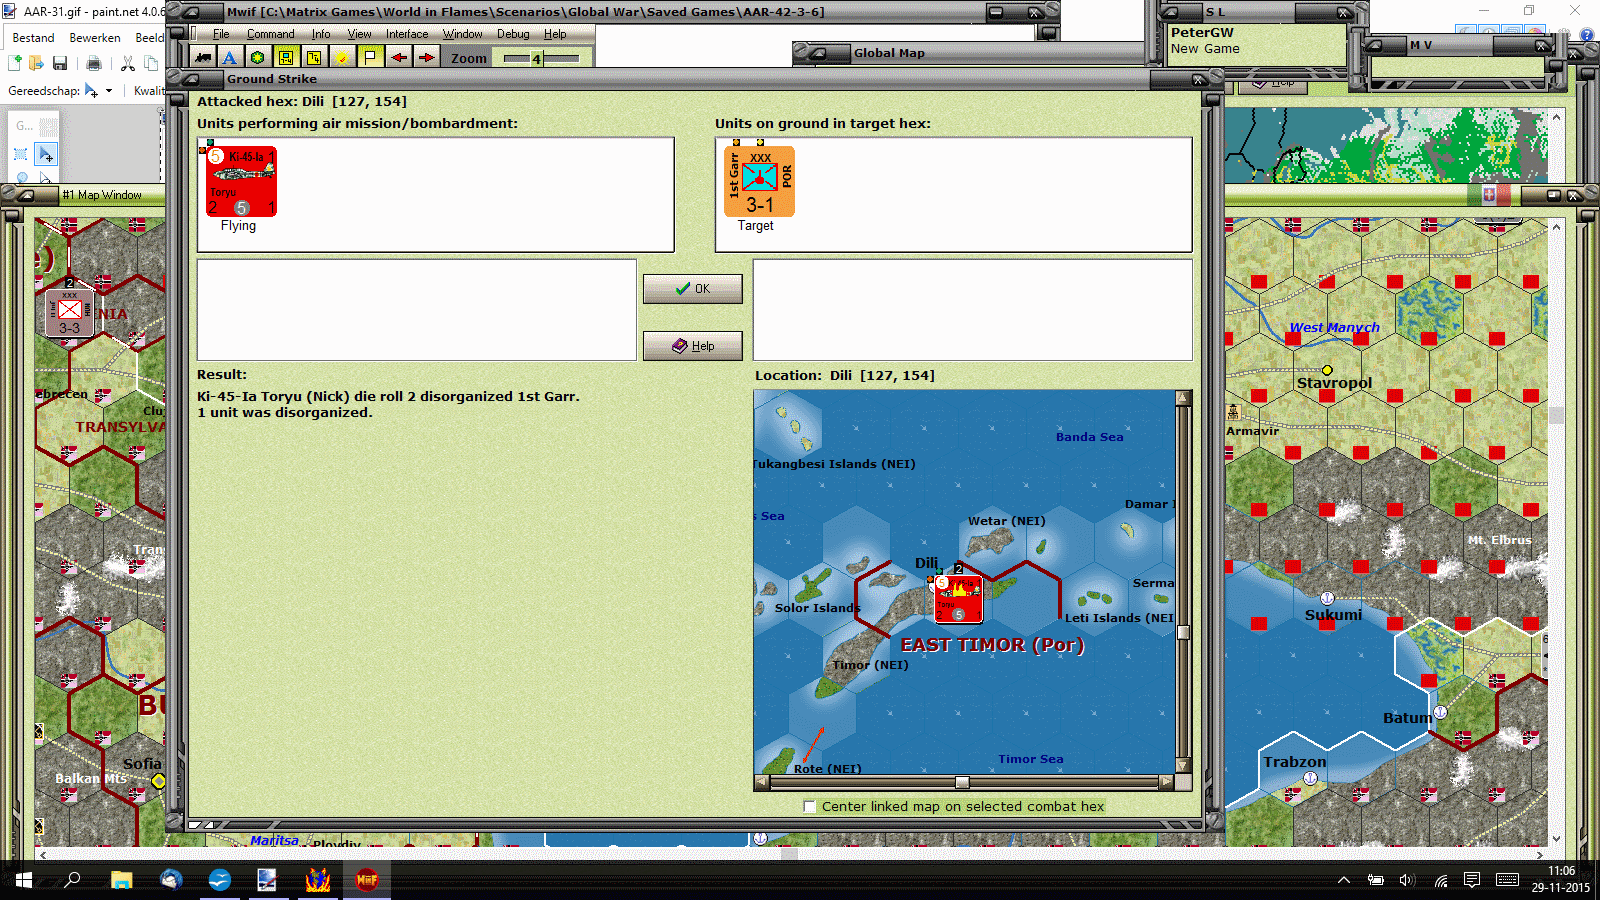This screenshot has height=900, width=1600.
Task: Click the Print icon in paint.net
Action: (x=94, y=63)
